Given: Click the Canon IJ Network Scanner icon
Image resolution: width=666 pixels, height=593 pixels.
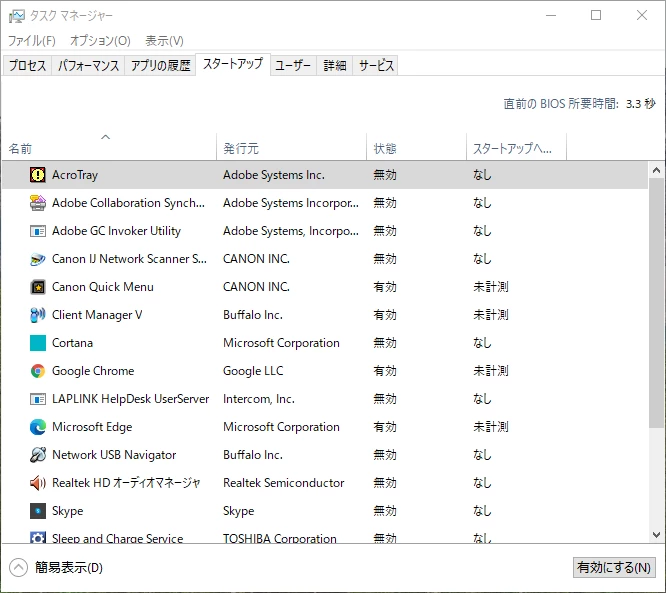Looking at the screenshot, I should pos(38,259).
